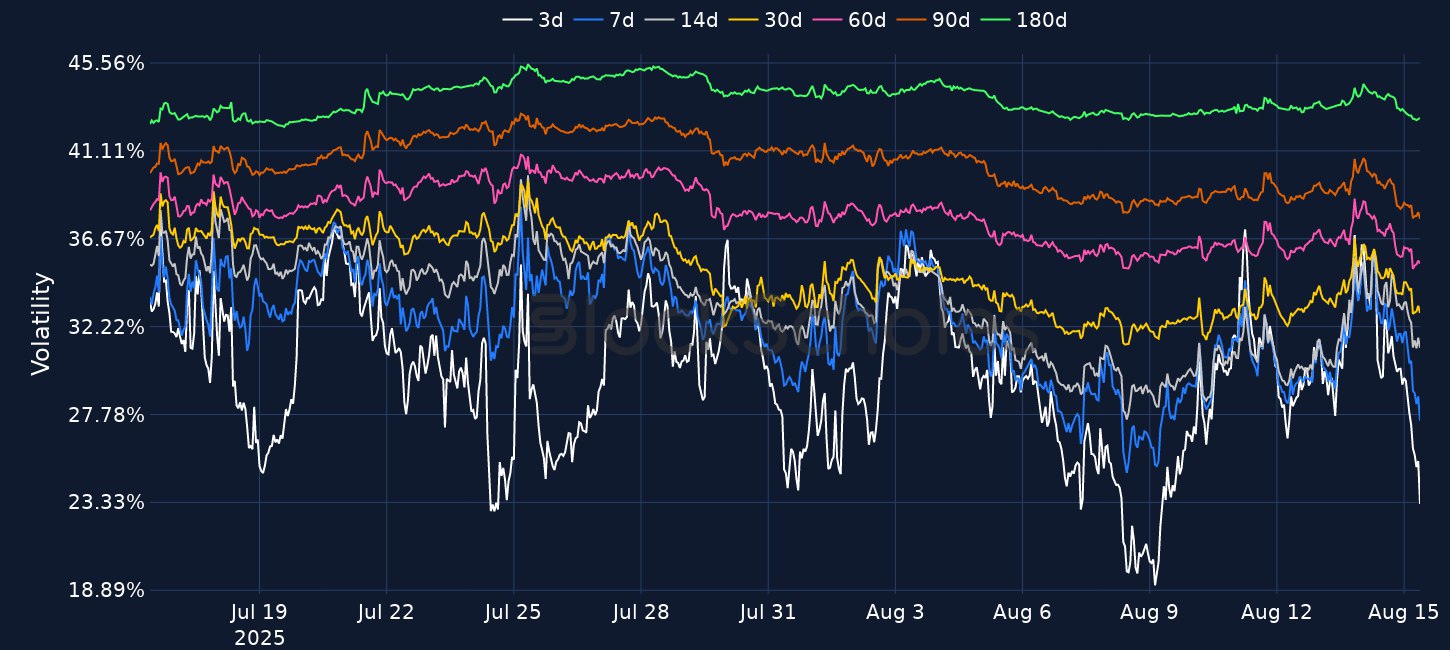The image size is (1450, 650).
Task: Click the Jul 22 x-axis label
Action: (386, 612)
